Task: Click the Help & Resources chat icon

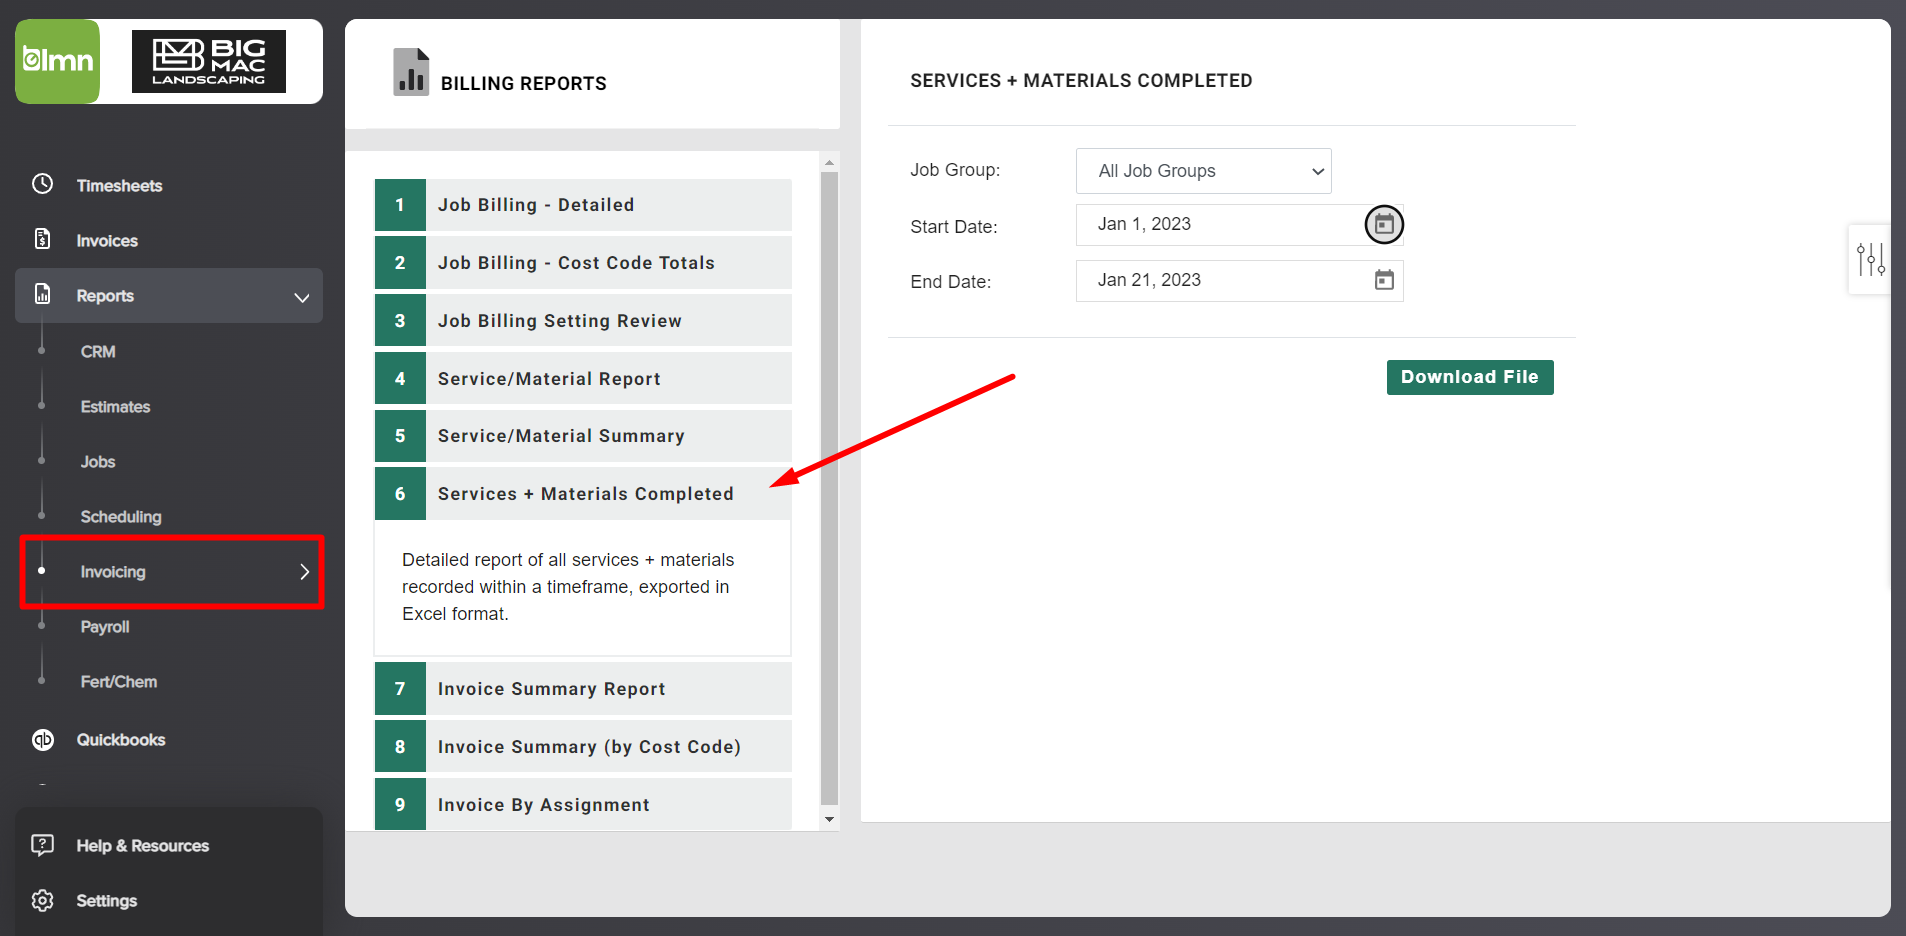Action: click(x=42, y=845)
